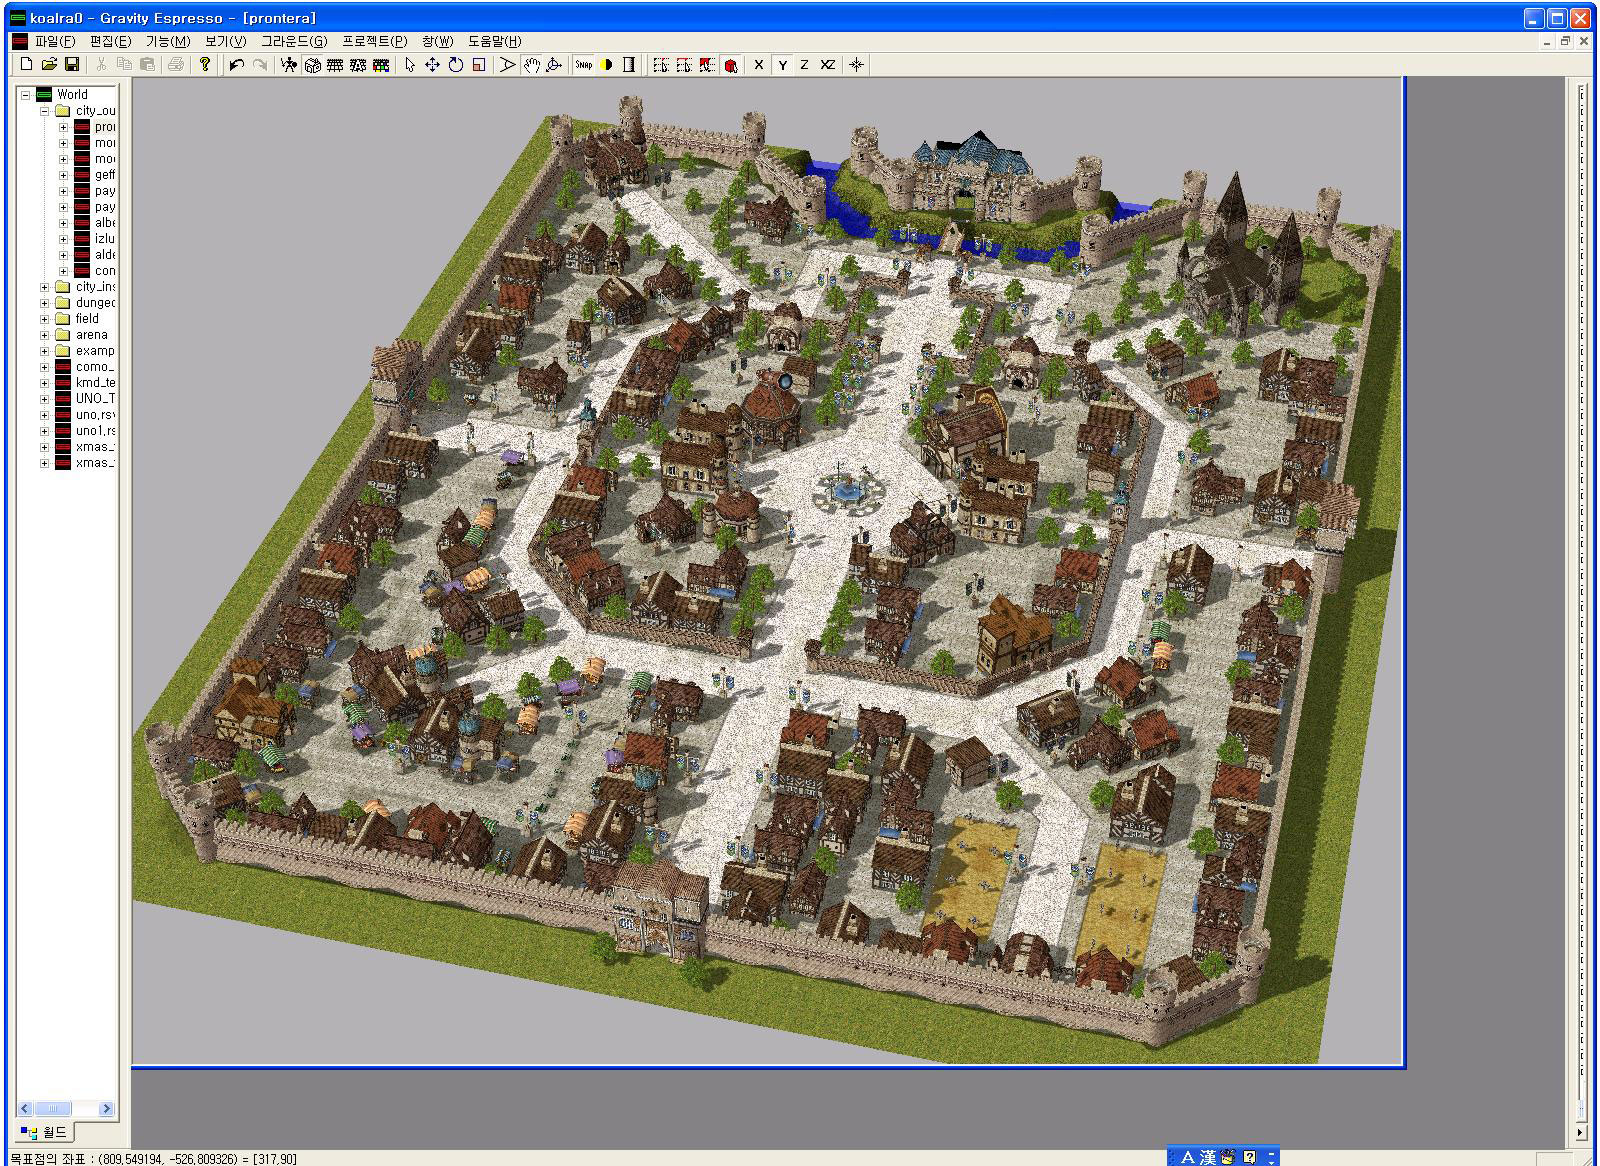Screen dimensions: 1600x1166
Task: Expand the arena folder
Action: click(44, 335)
